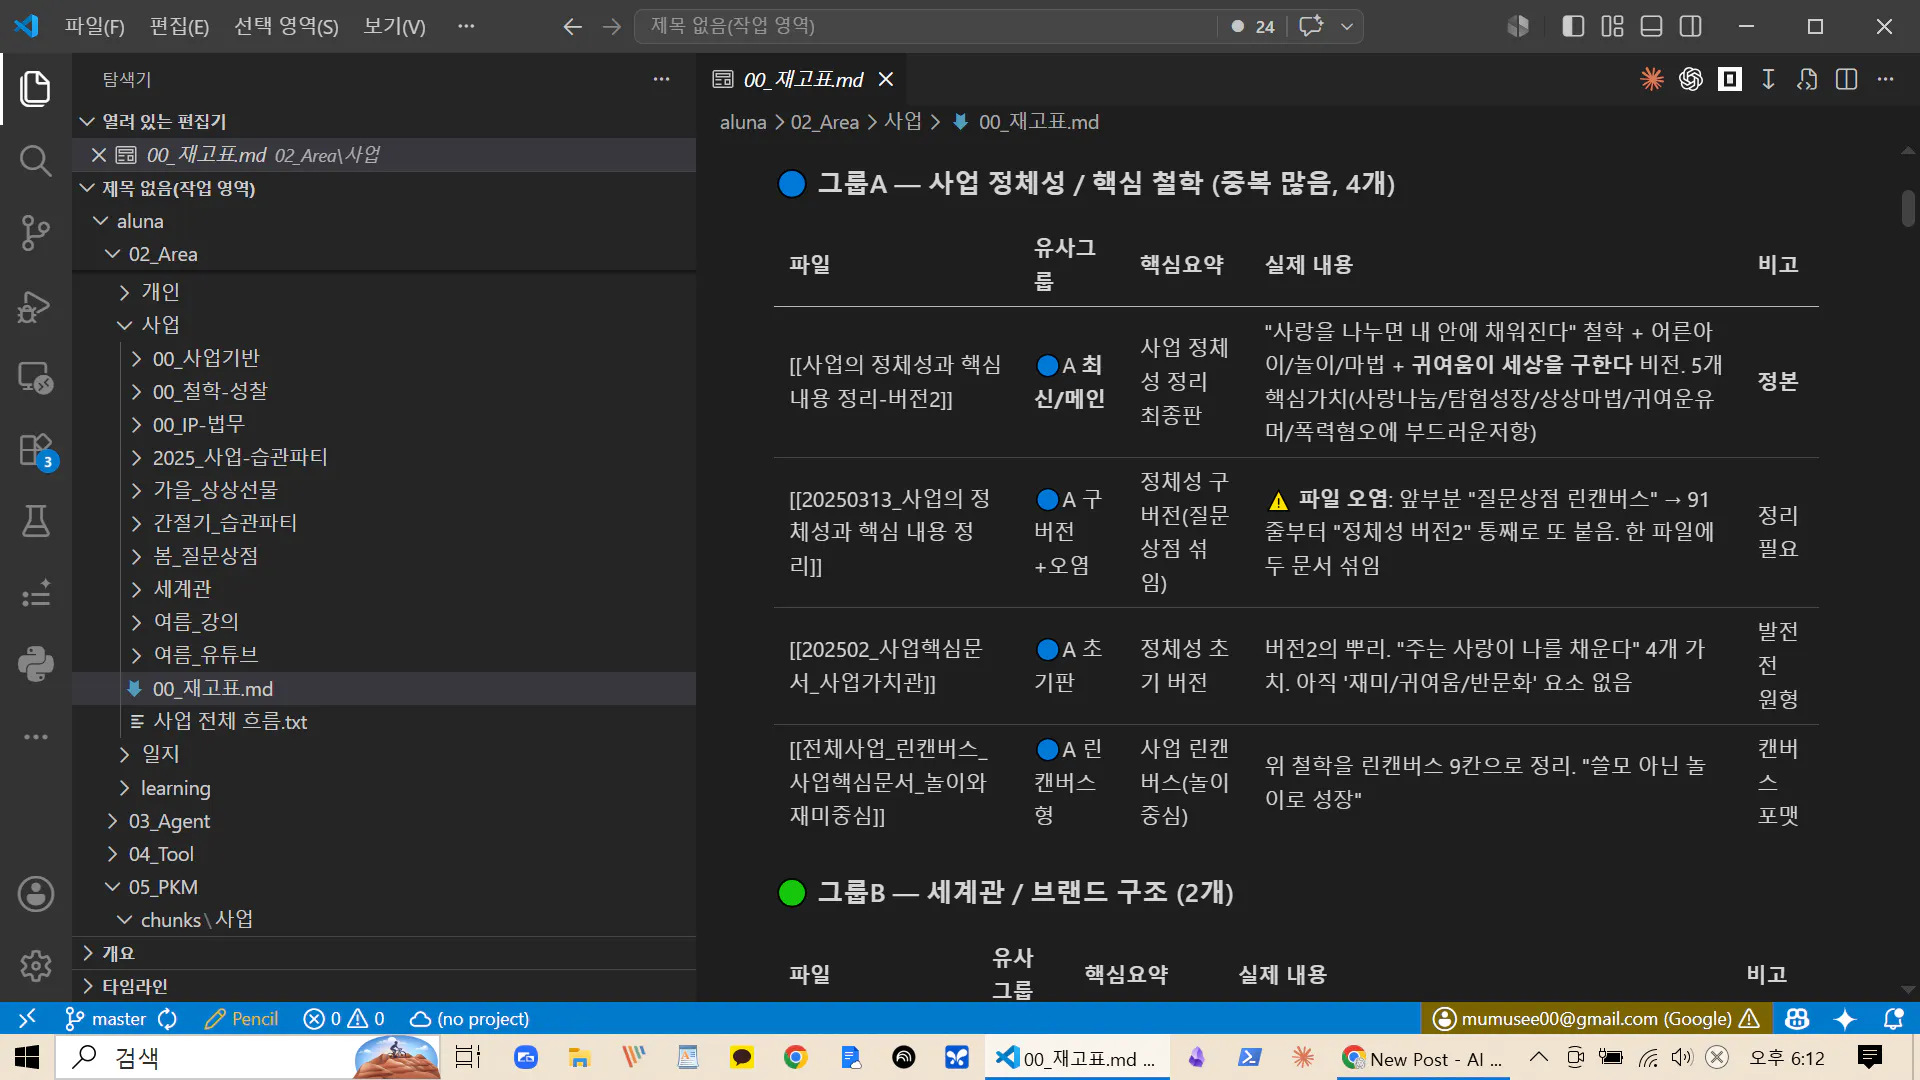Open Chrome from the taskbar
This screenshot has width=1920, height=1080.
coord(796,1057)
